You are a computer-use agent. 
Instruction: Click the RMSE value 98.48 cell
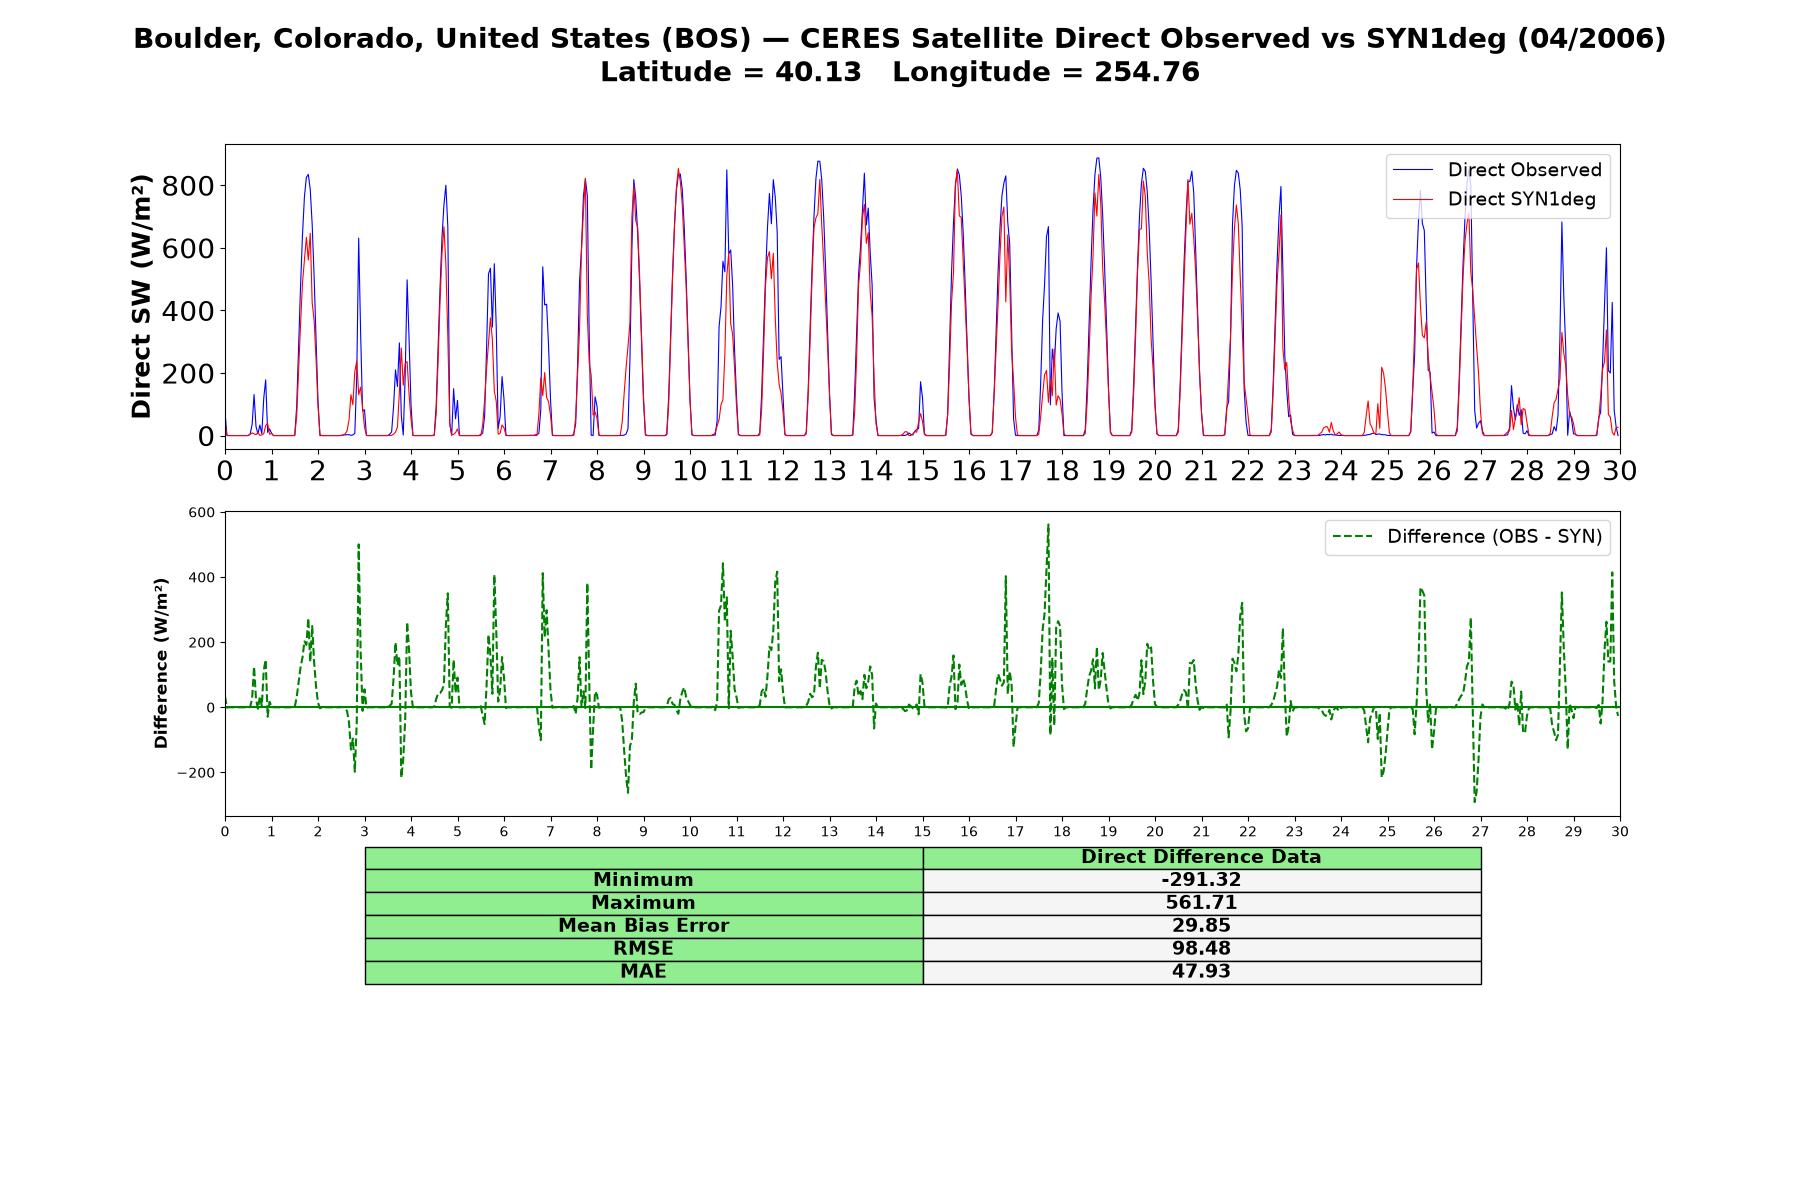[x=1201, y=949]
